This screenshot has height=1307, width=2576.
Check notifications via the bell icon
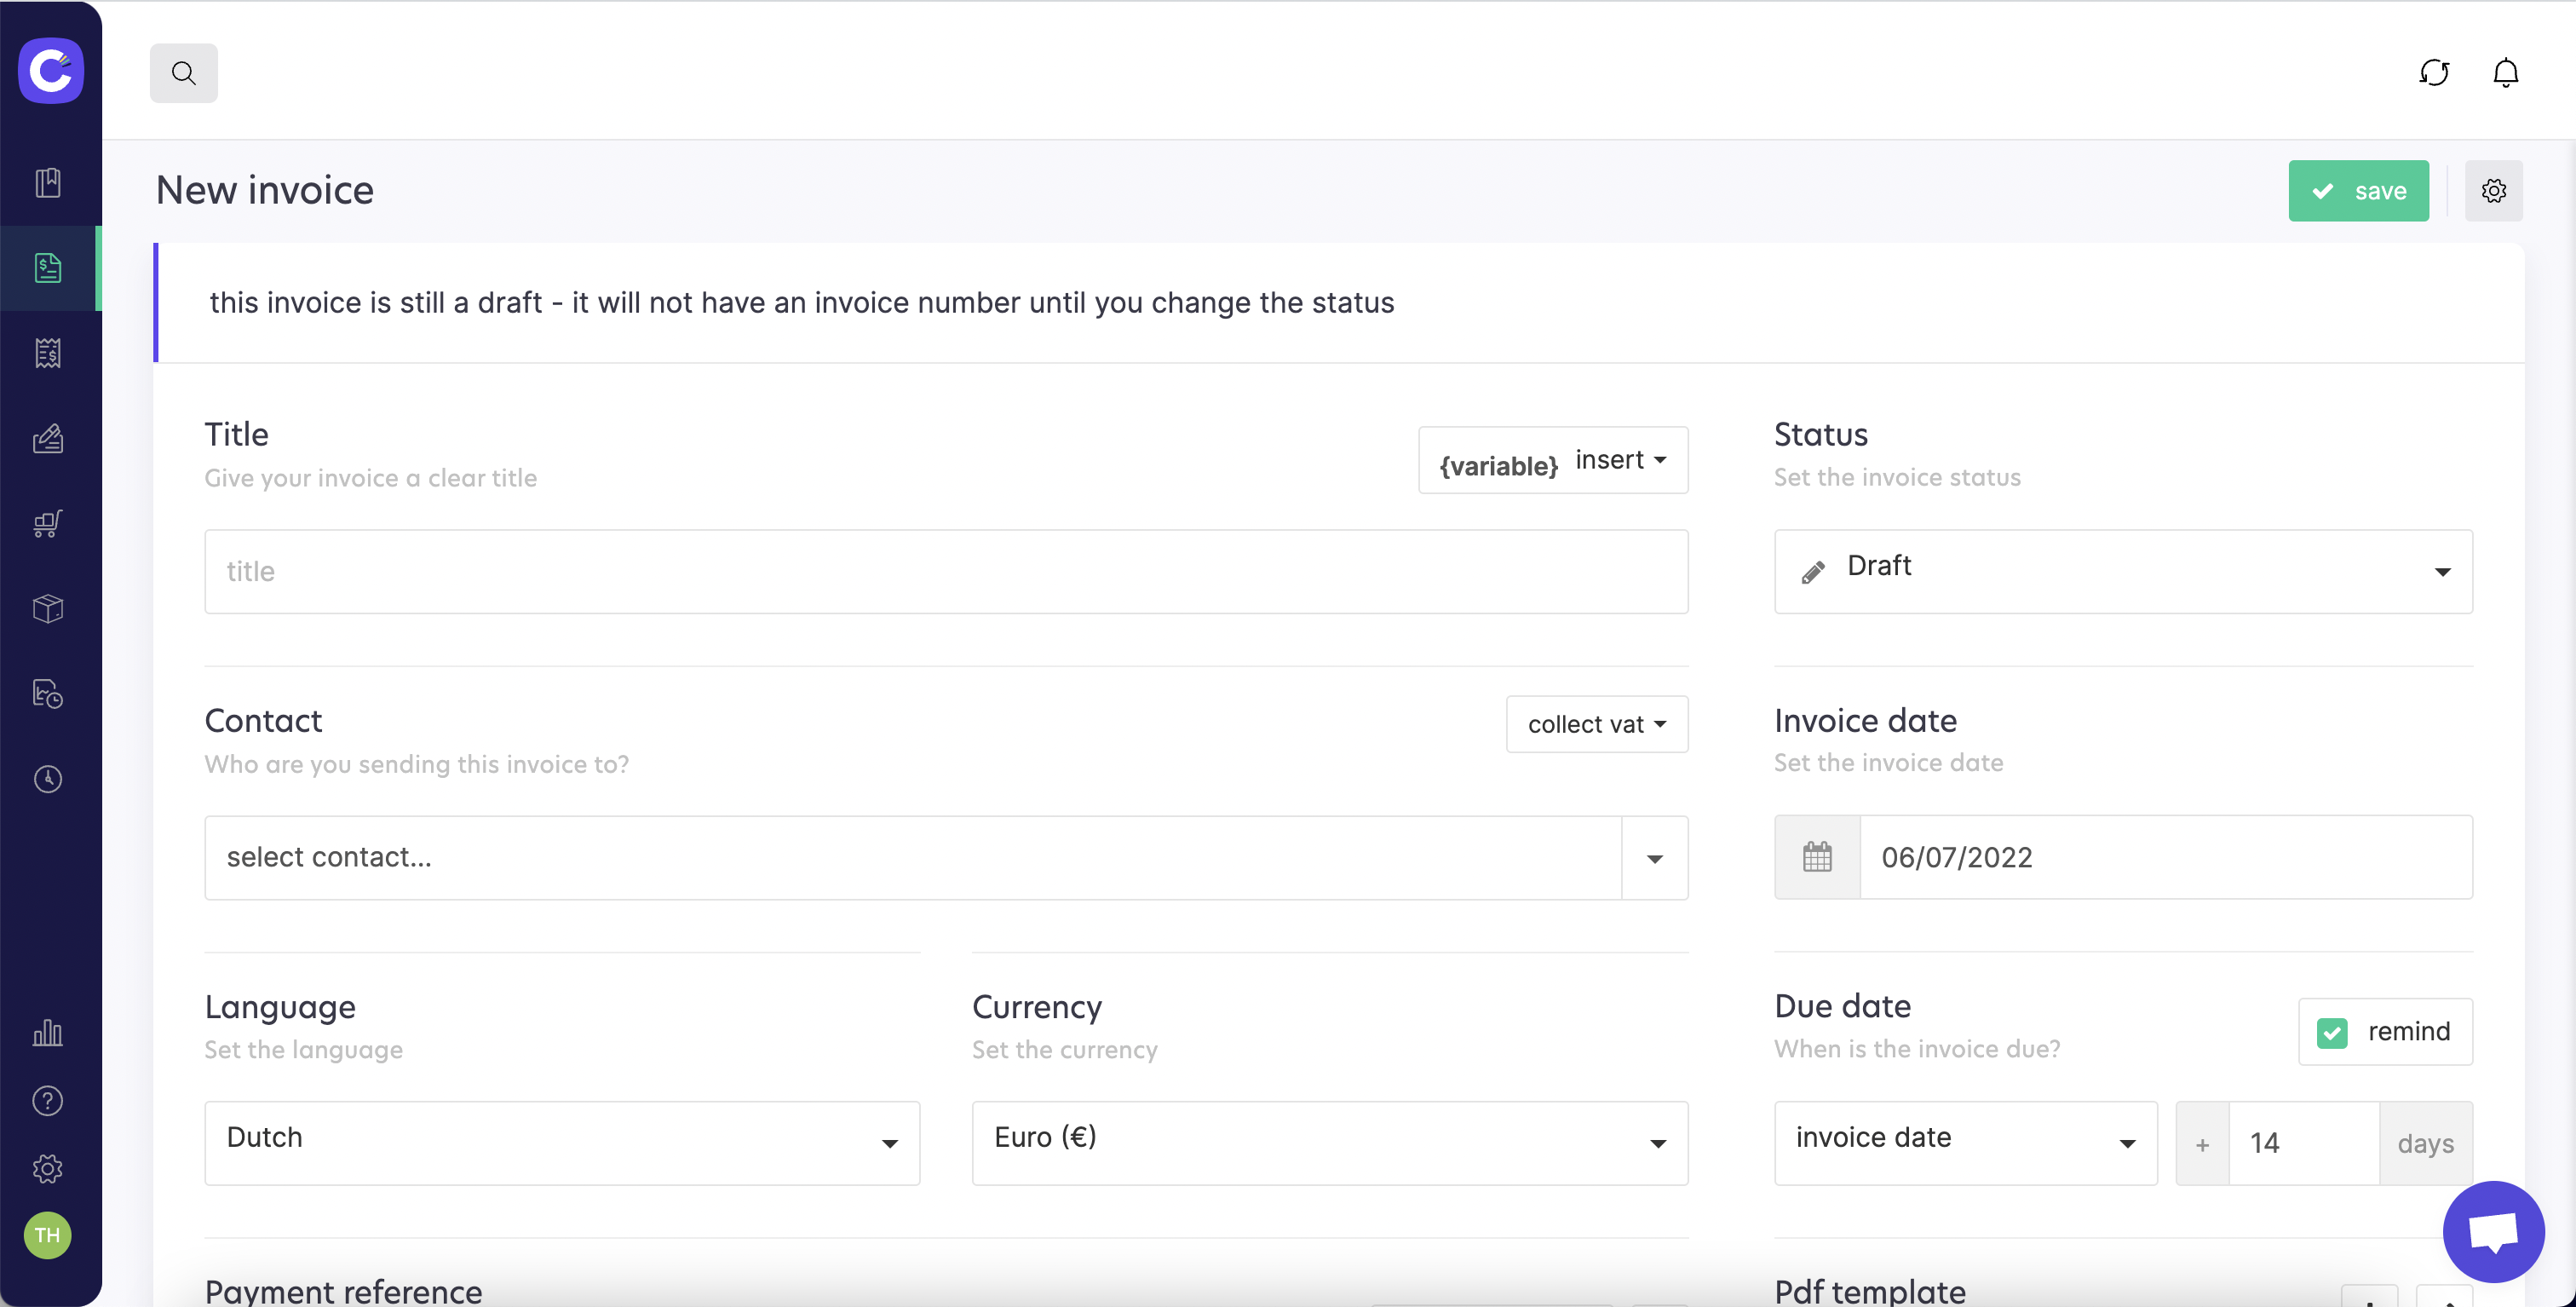[2504, 72]
